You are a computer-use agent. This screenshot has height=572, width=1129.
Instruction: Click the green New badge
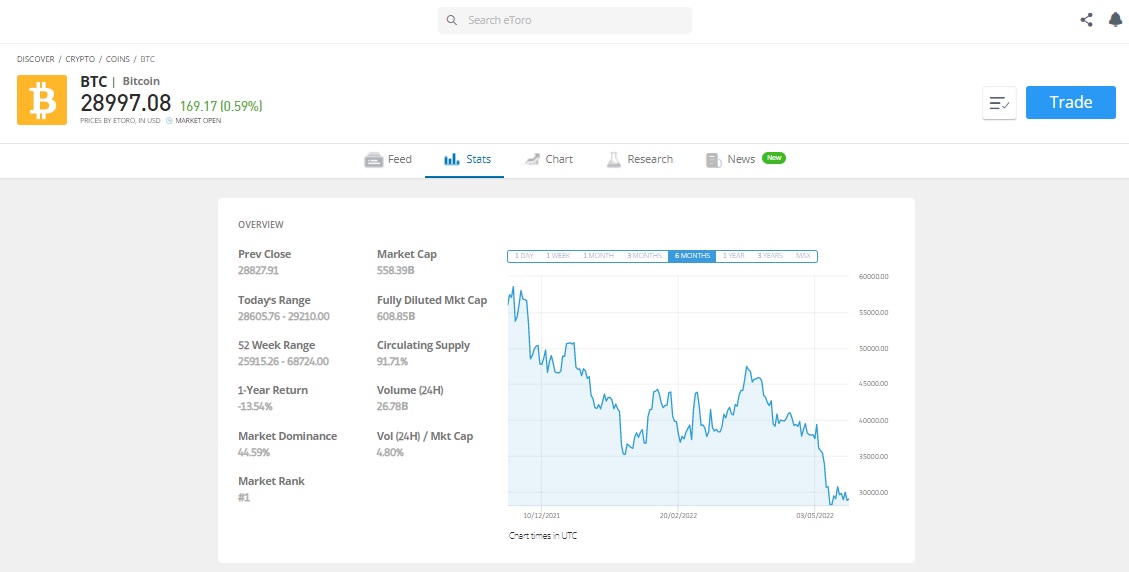click(x=774, y=157)
